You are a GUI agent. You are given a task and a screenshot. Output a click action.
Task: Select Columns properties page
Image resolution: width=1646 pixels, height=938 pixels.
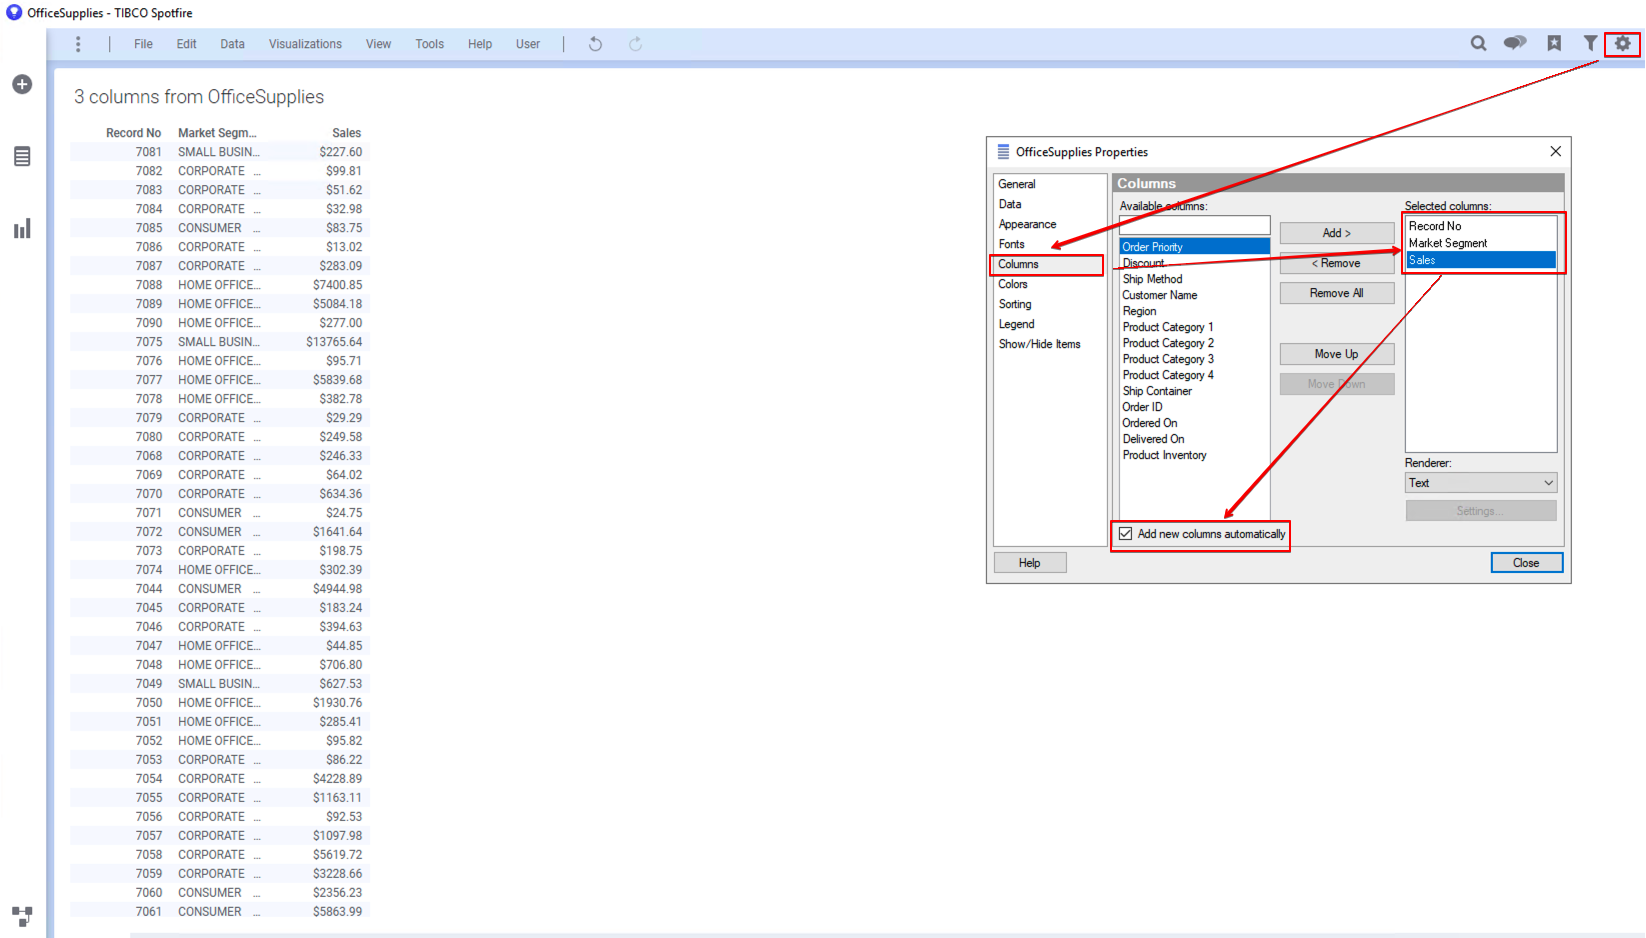click(1047, 264)
